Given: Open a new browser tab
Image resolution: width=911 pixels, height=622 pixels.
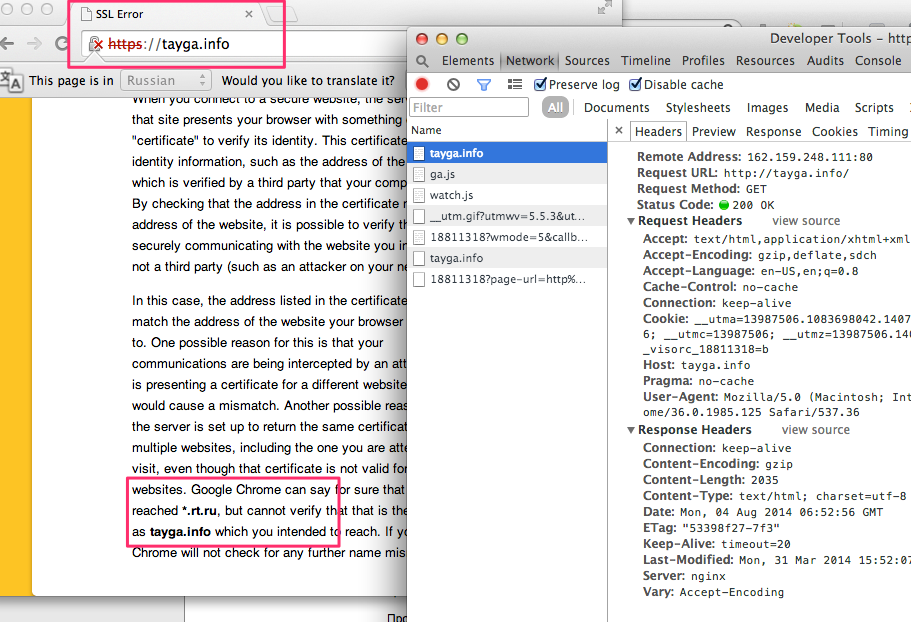Looking at the screenshot, I should point(280,15).
